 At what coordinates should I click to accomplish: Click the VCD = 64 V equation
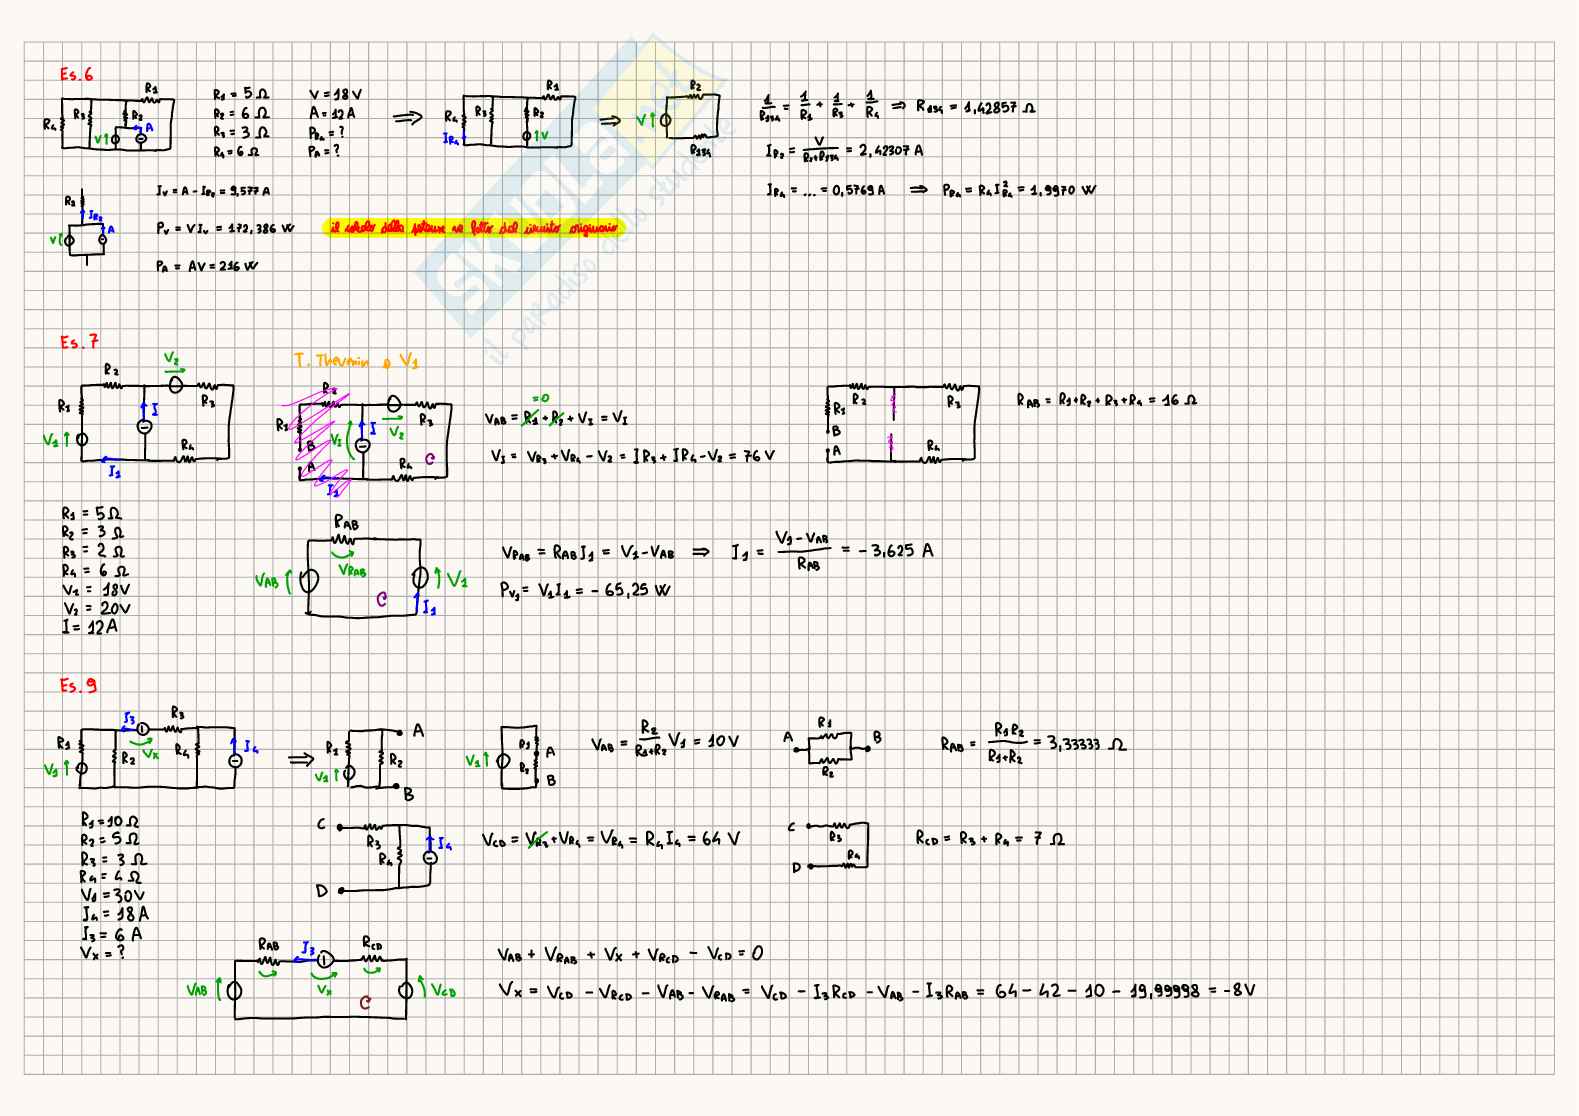[x=611, y=839]
